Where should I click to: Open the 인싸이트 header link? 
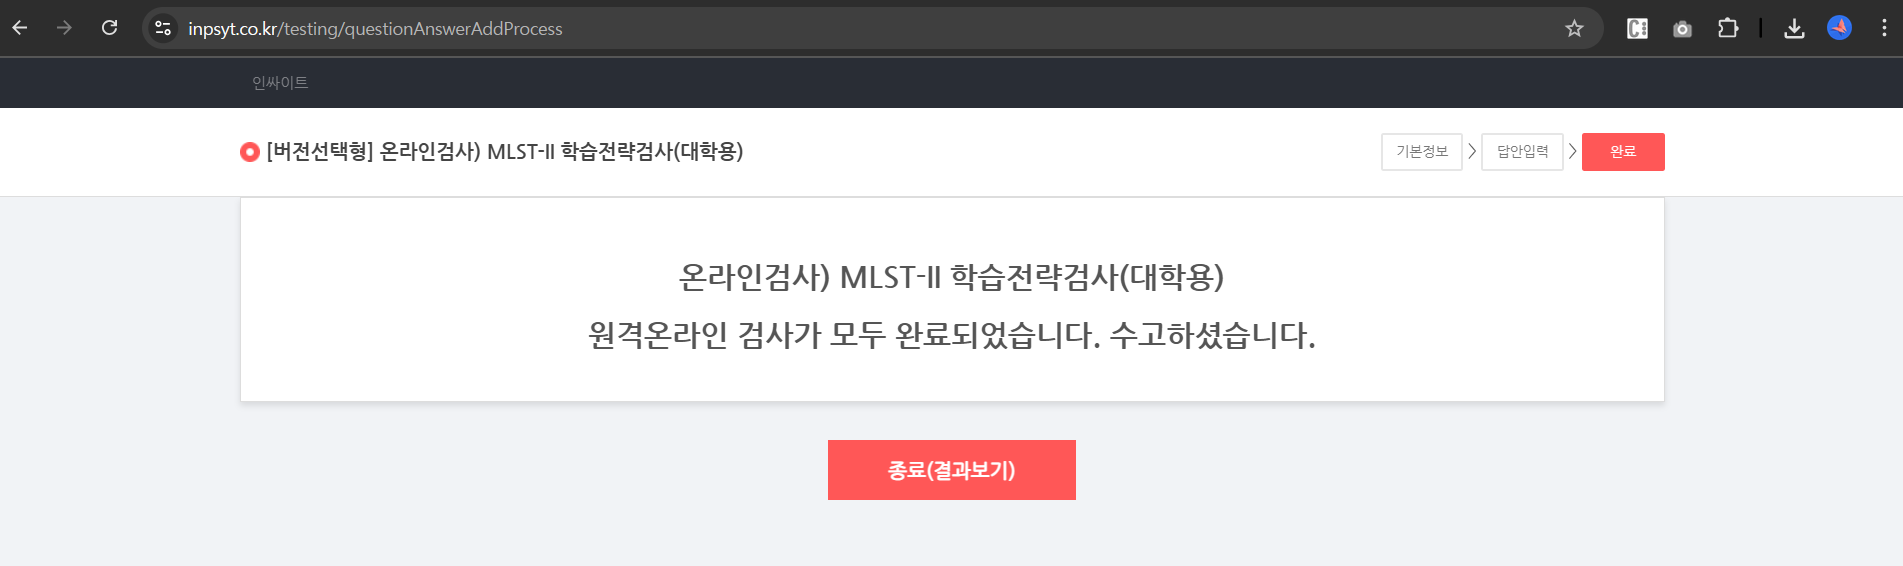click(x=280, y=83)
